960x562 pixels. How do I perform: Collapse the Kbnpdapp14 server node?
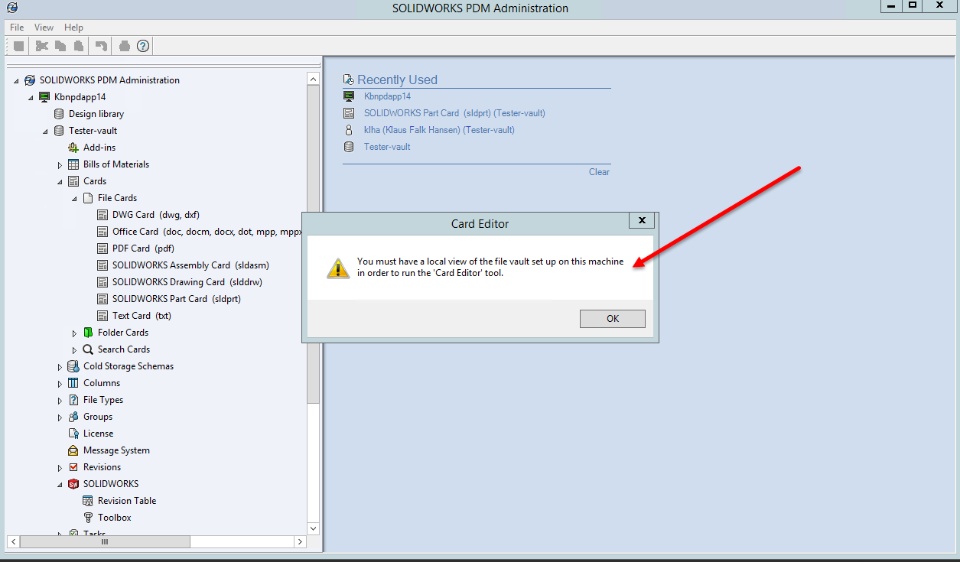31,97
